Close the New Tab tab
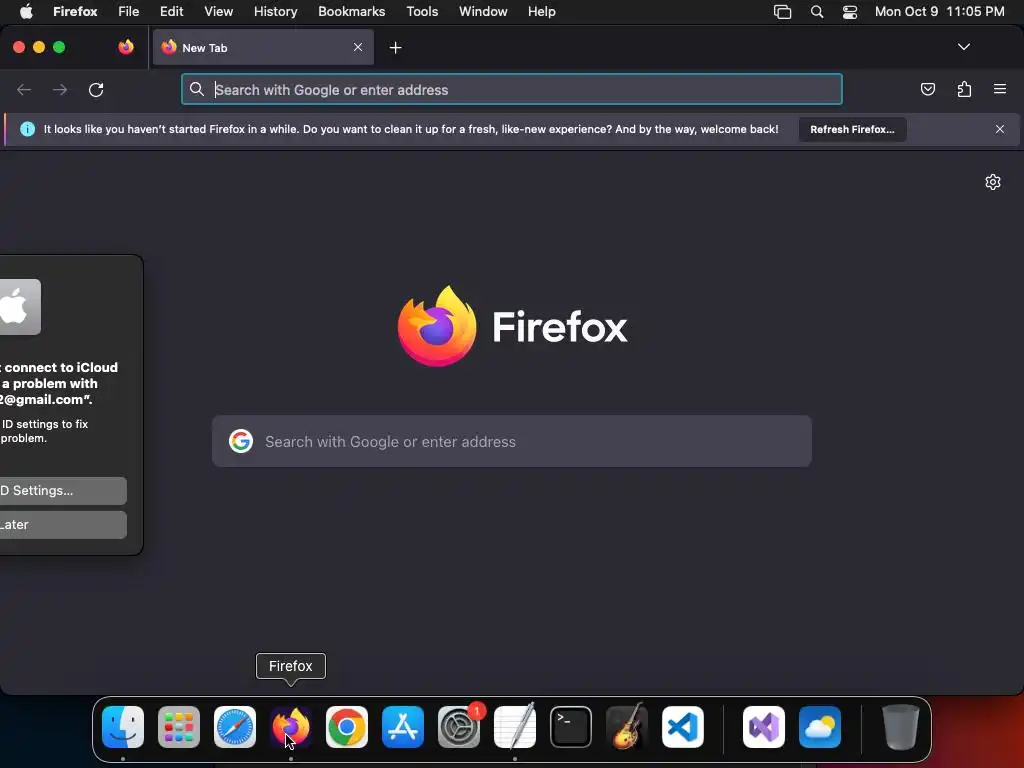1024x768 pixels. click(358, 47)
